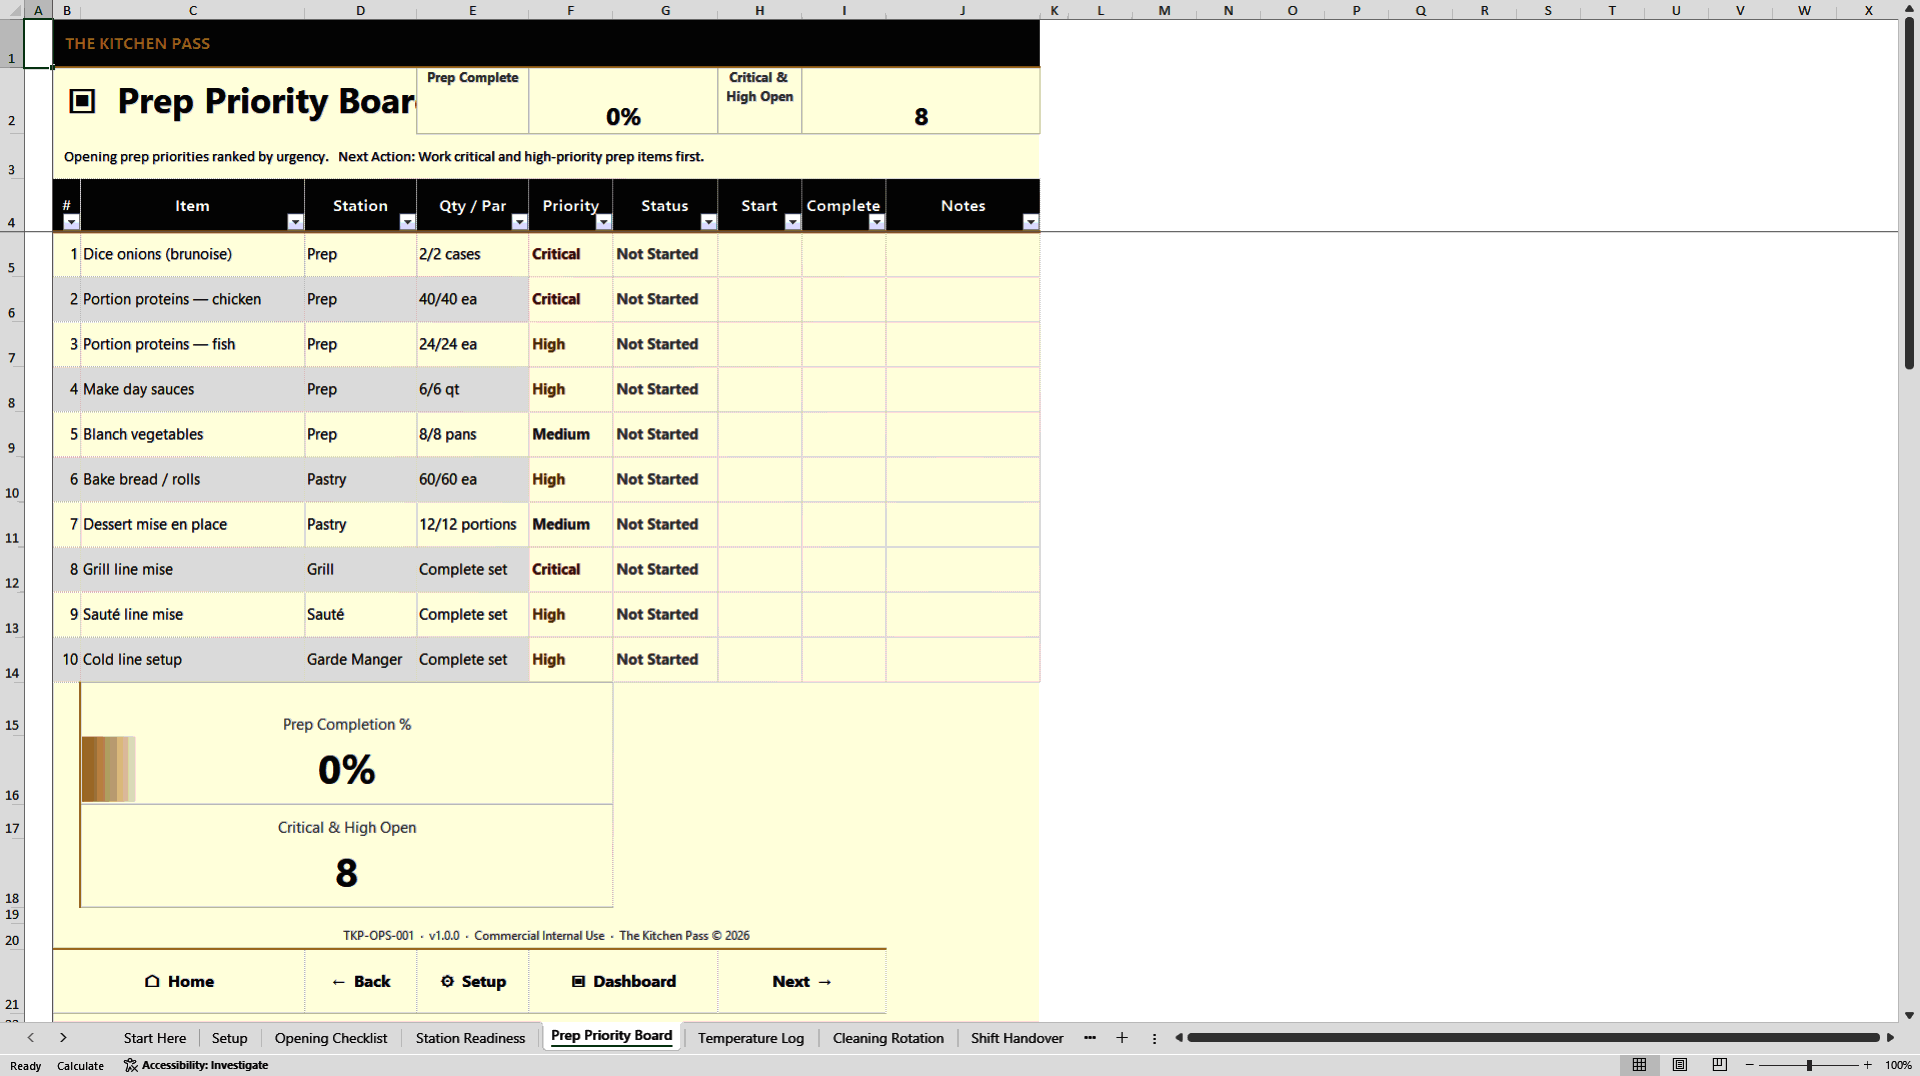The height and width of the screenshot is (1076, 1920).
Task: Switch to the Setup sheet tab
Action: point(229,1038)
